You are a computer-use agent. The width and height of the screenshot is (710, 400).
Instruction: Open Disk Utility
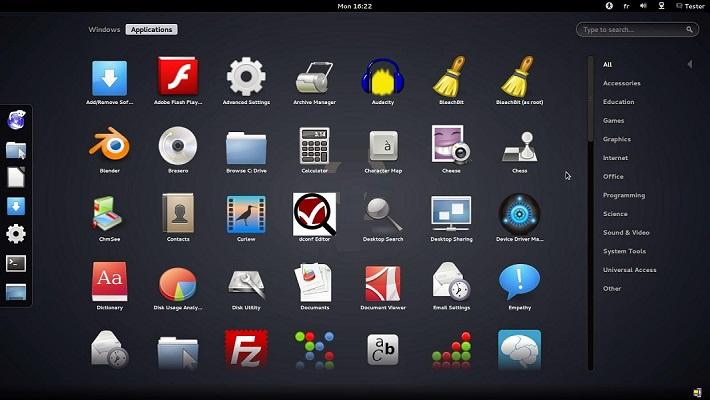(x=246, y=284)
